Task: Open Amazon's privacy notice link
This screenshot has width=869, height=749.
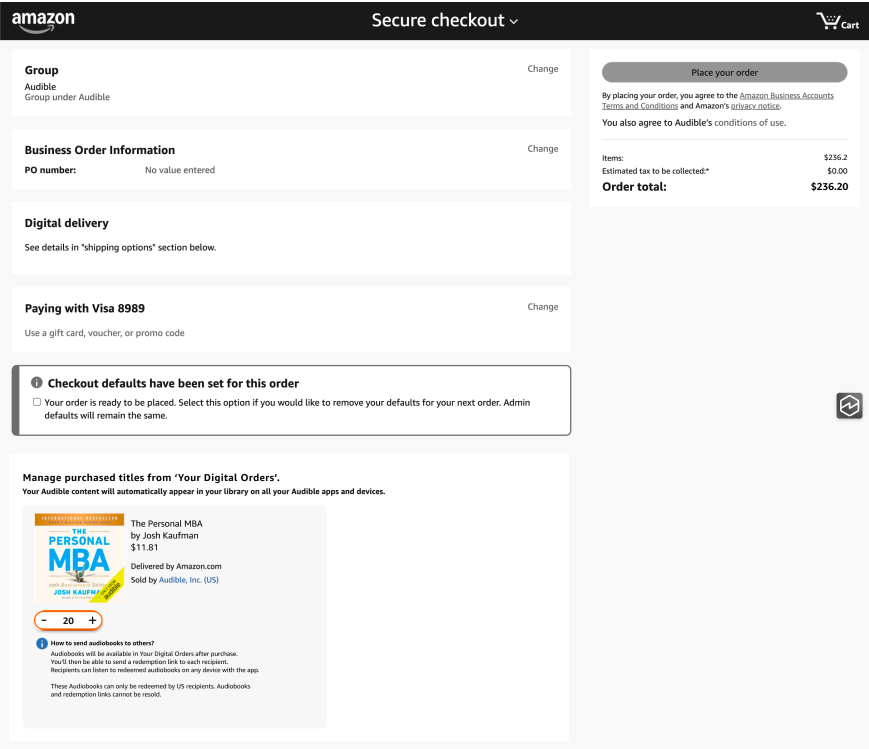Action: (755, 106)
